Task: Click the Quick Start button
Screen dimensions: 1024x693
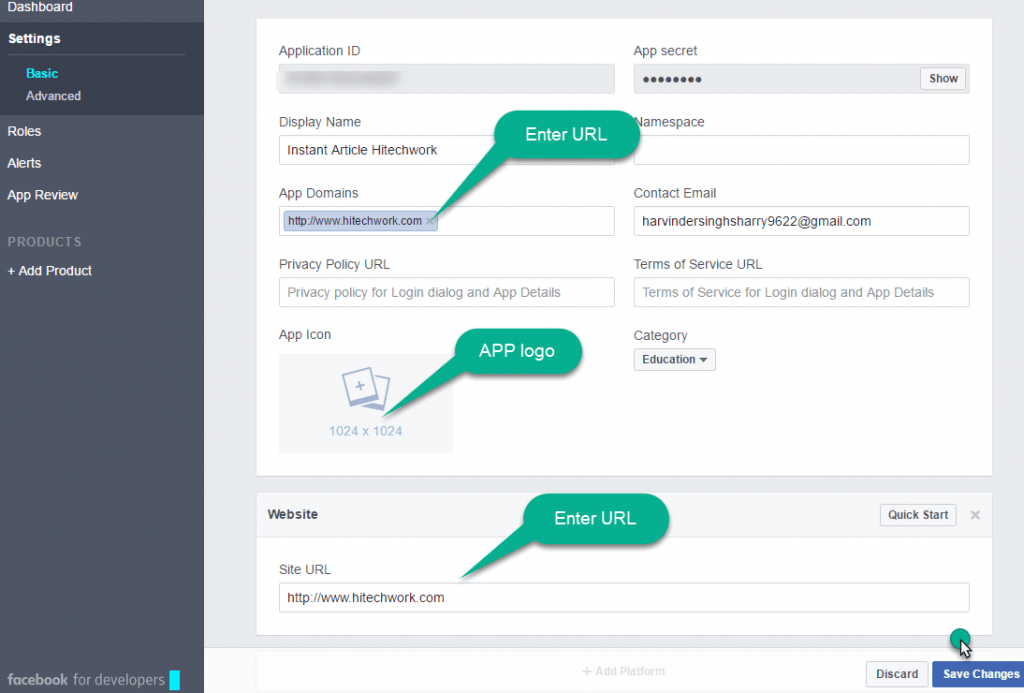Action: click(918, 515)
